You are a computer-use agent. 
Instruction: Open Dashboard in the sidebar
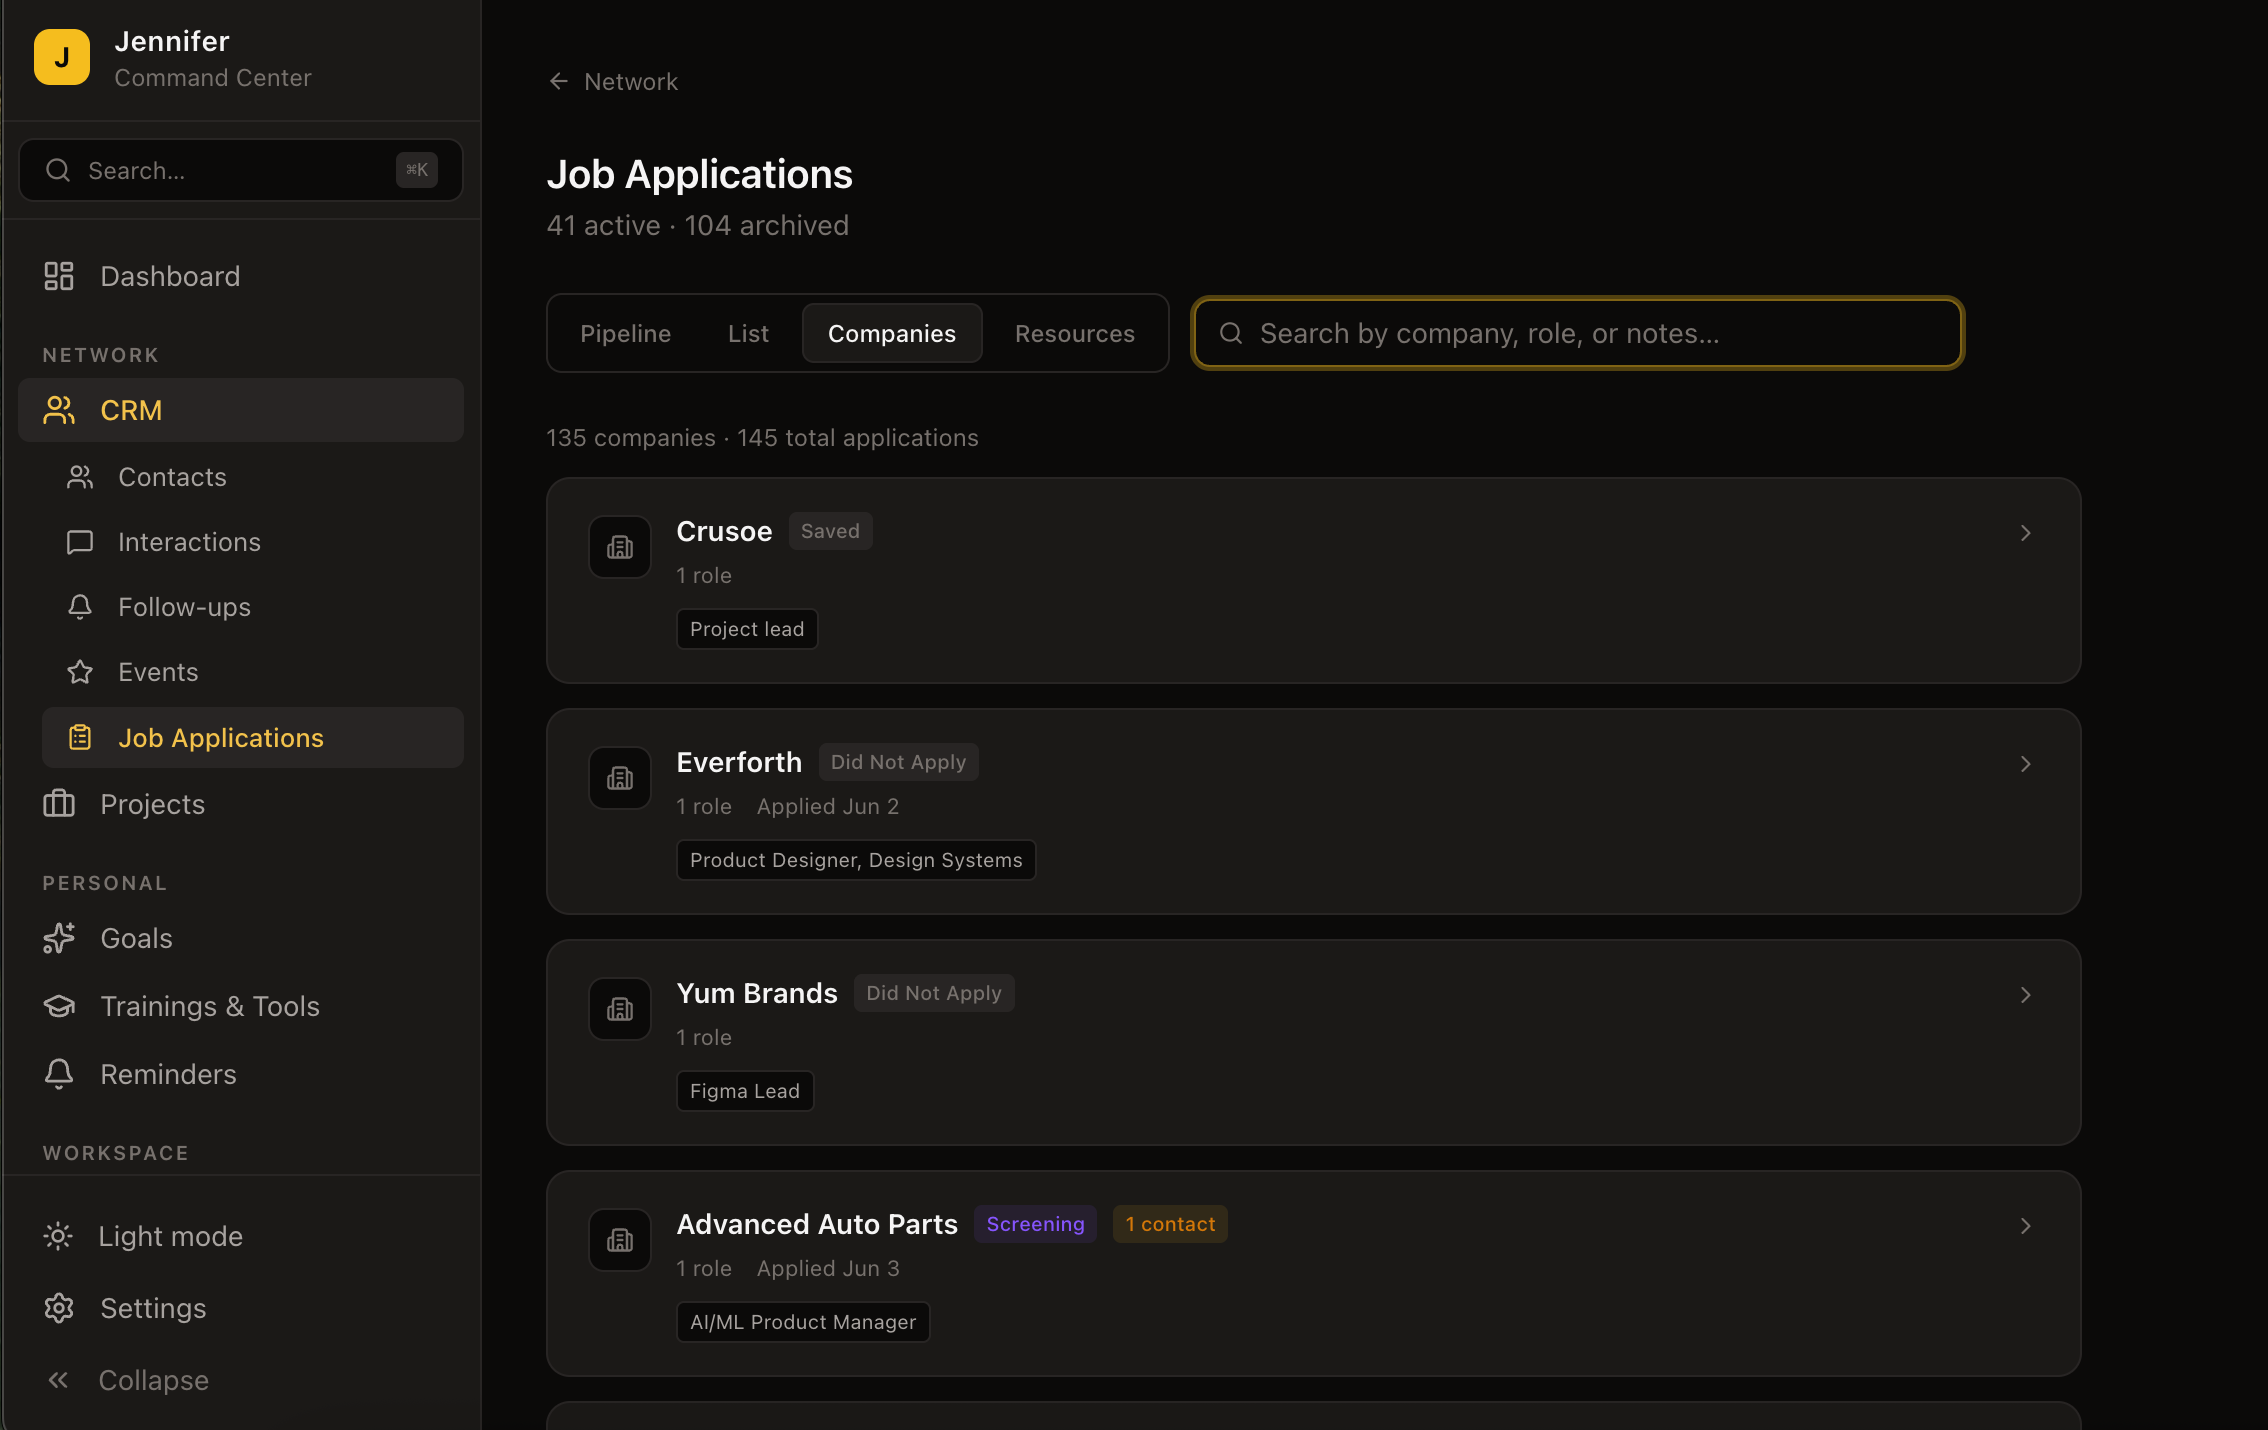[241, 276]
